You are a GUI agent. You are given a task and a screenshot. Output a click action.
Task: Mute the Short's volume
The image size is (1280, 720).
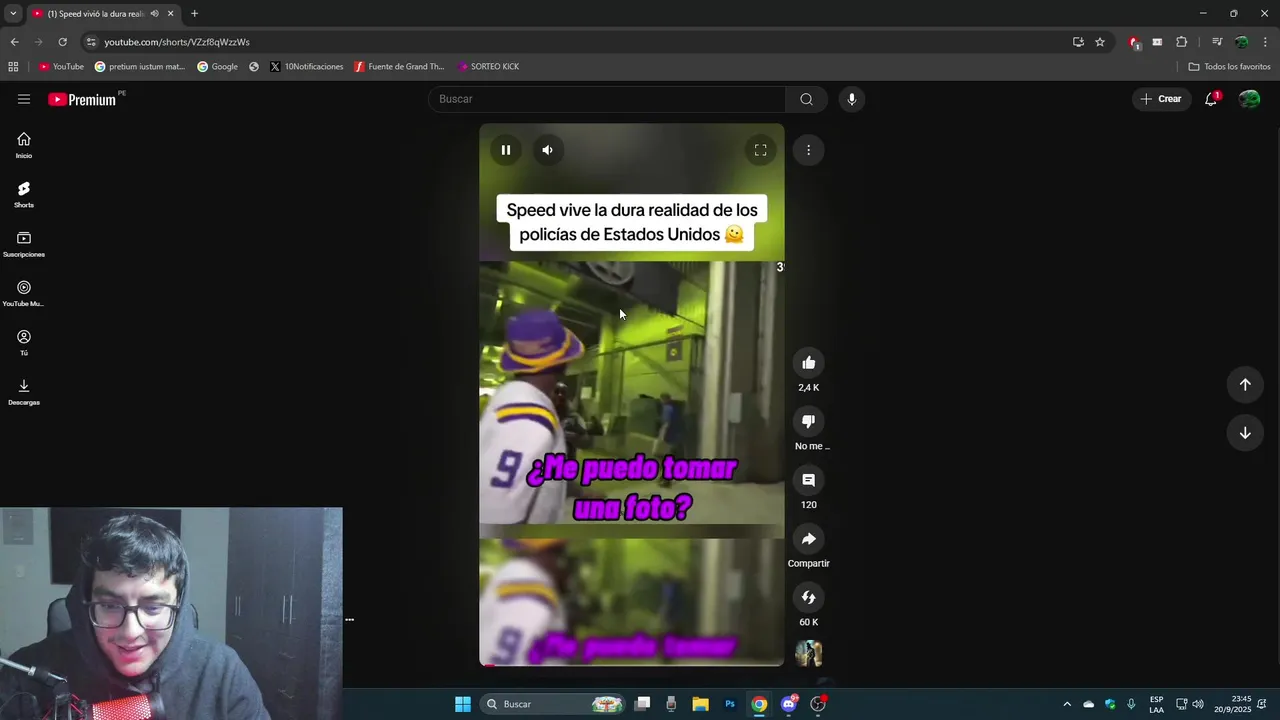[547, 150]
